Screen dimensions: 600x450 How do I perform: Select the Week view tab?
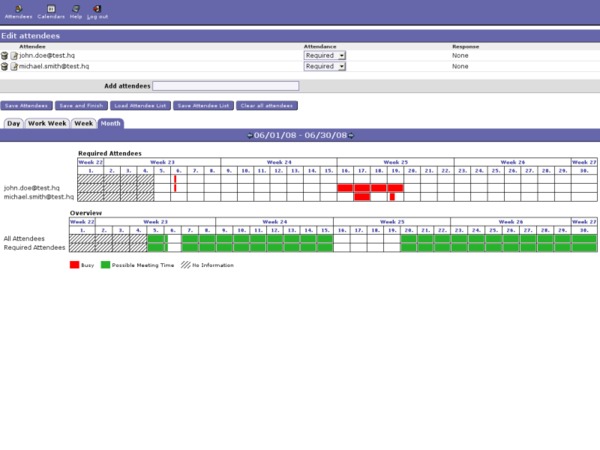pos(83,123)
